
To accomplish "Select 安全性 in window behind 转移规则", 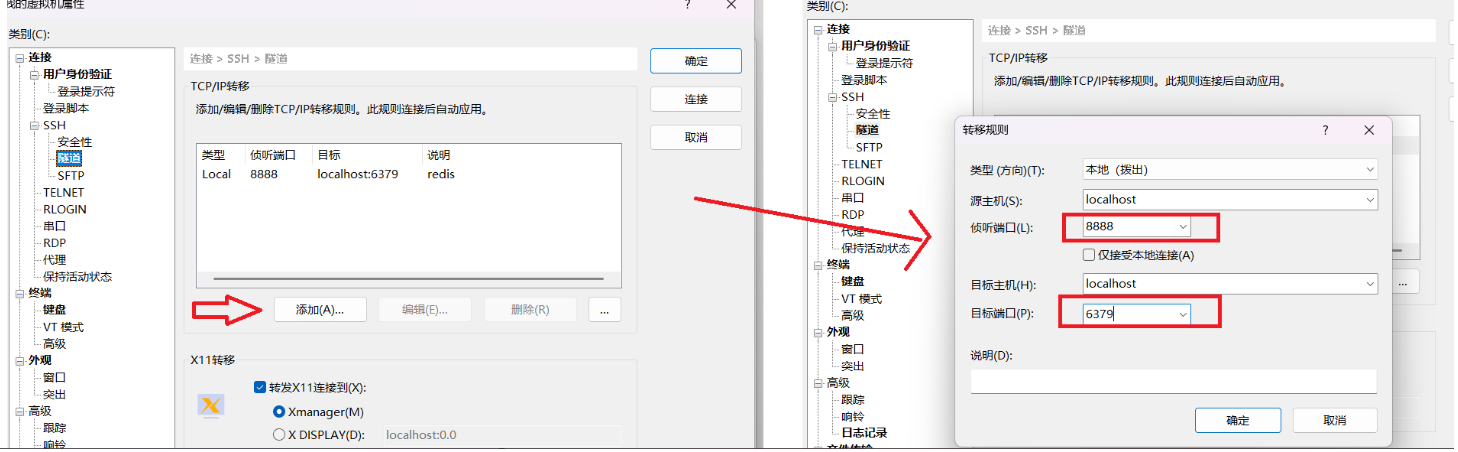I will pyautogui.click(x=873, y=114).
